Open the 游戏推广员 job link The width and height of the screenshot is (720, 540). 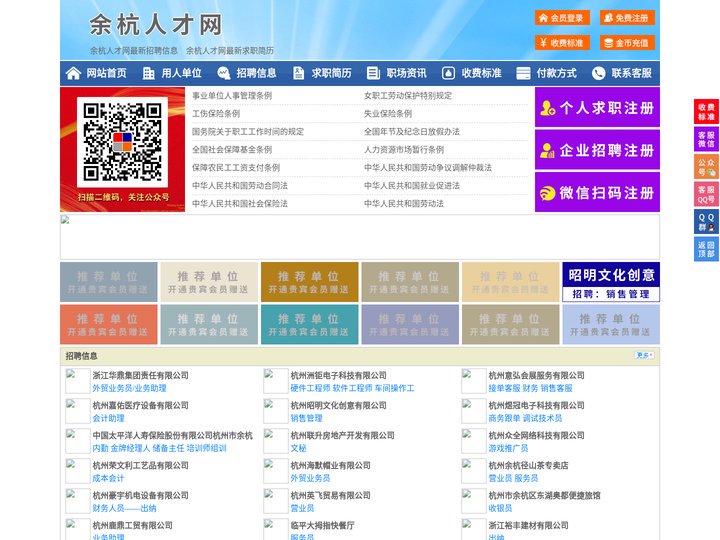click(508, 448)
